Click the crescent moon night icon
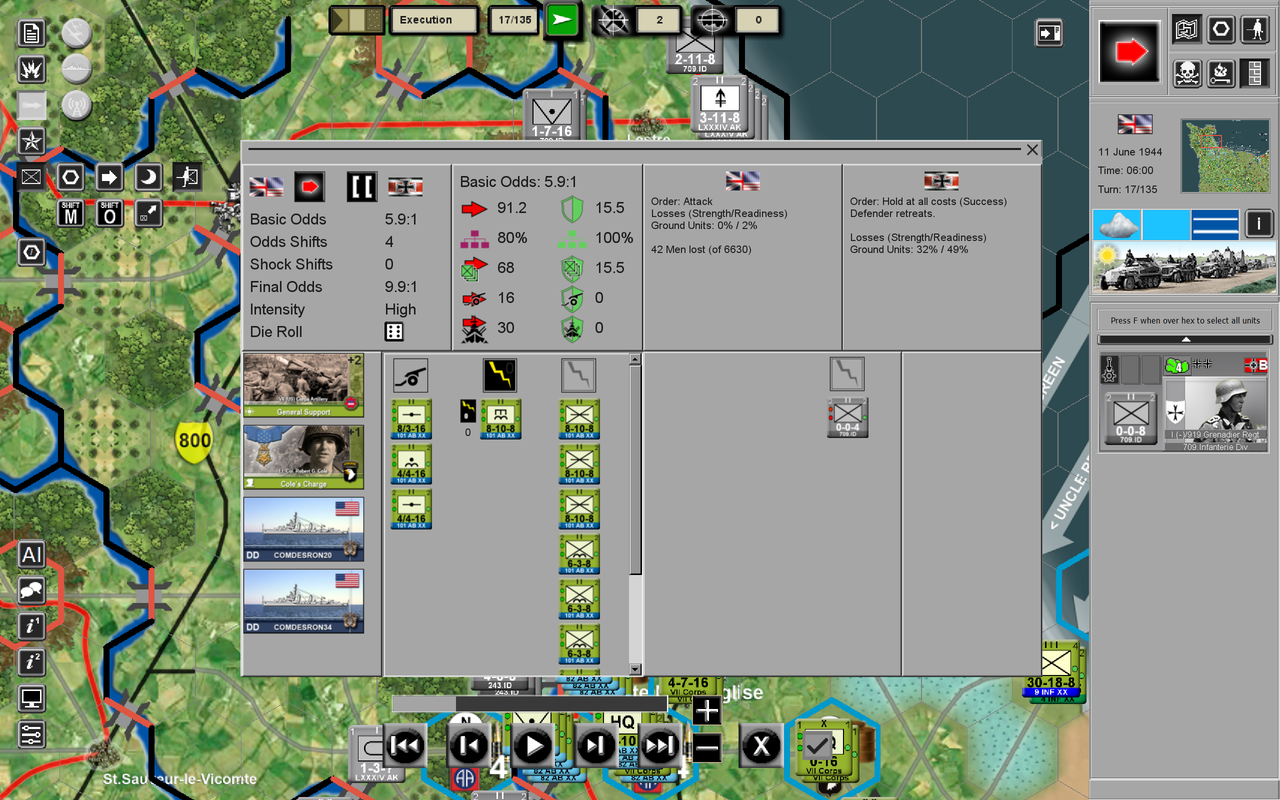The width and height of the screenshot is (1280, 800). [148, 178]
